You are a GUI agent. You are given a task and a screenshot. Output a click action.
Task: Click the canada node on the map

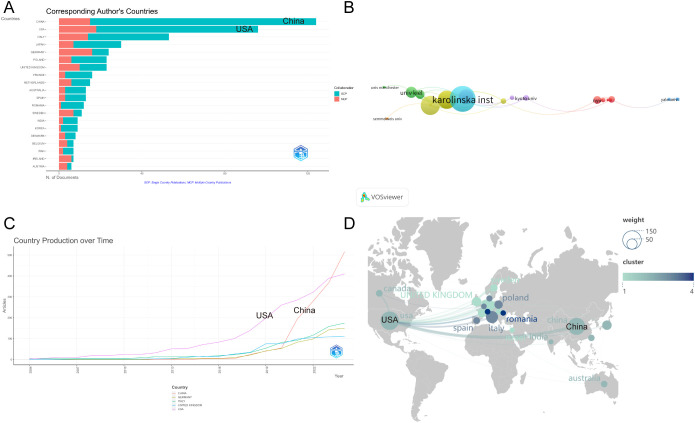click(379, 293)
